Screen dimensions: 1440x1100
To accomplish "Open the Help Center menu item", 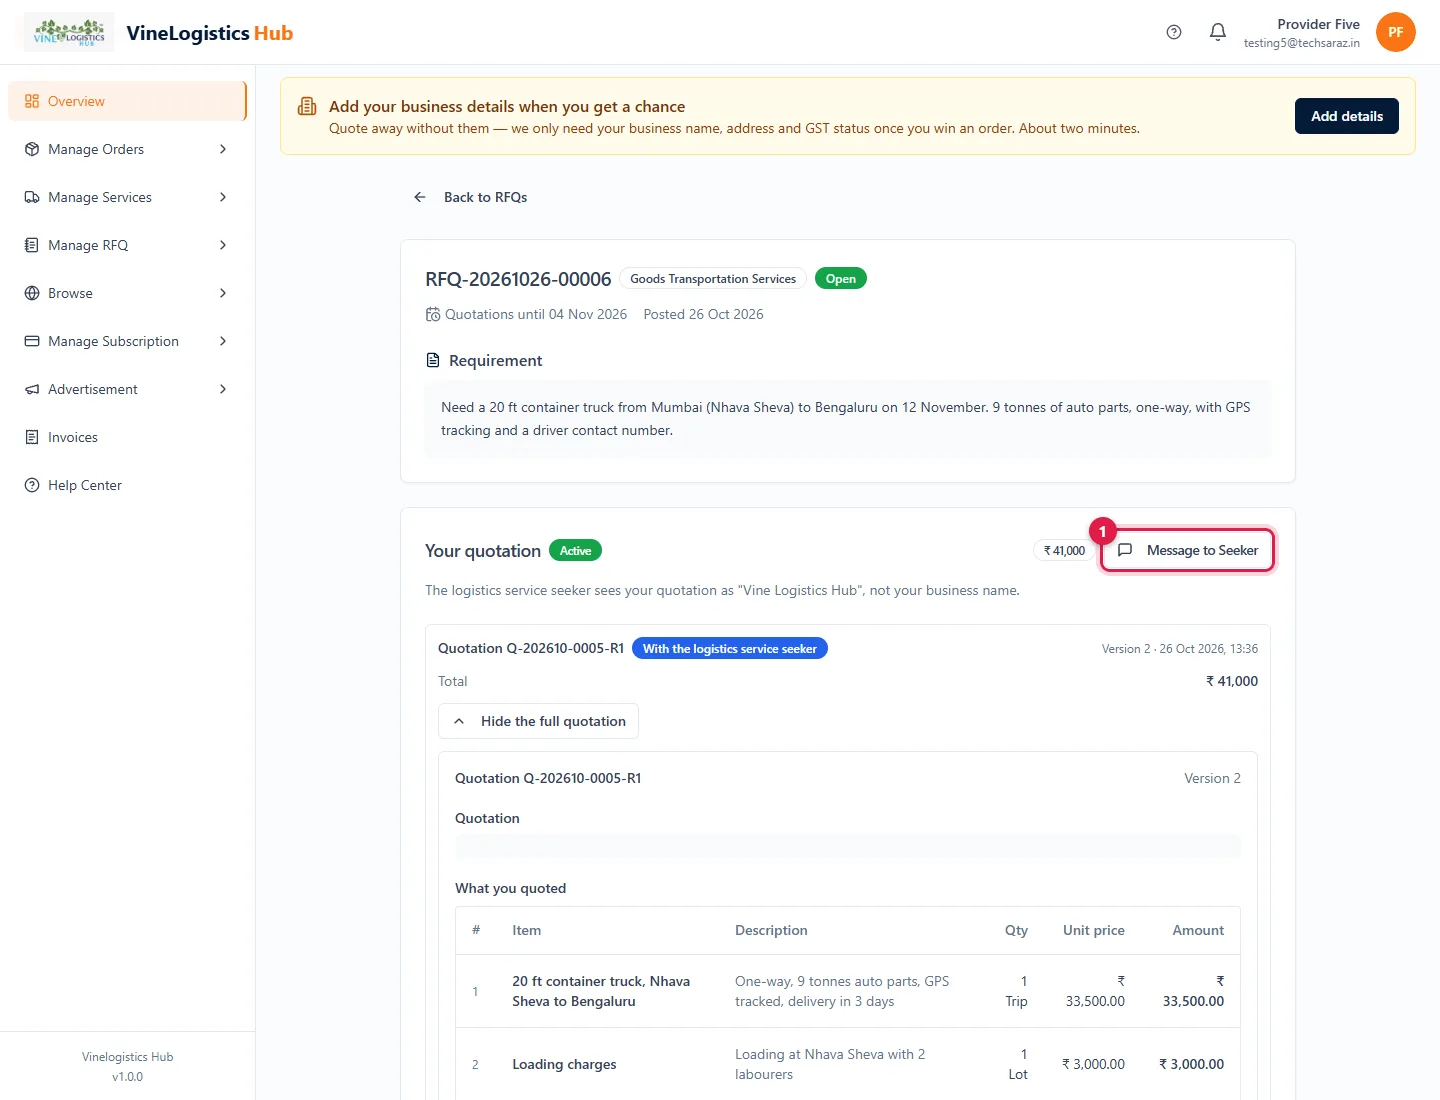I will tap(127, 485).
